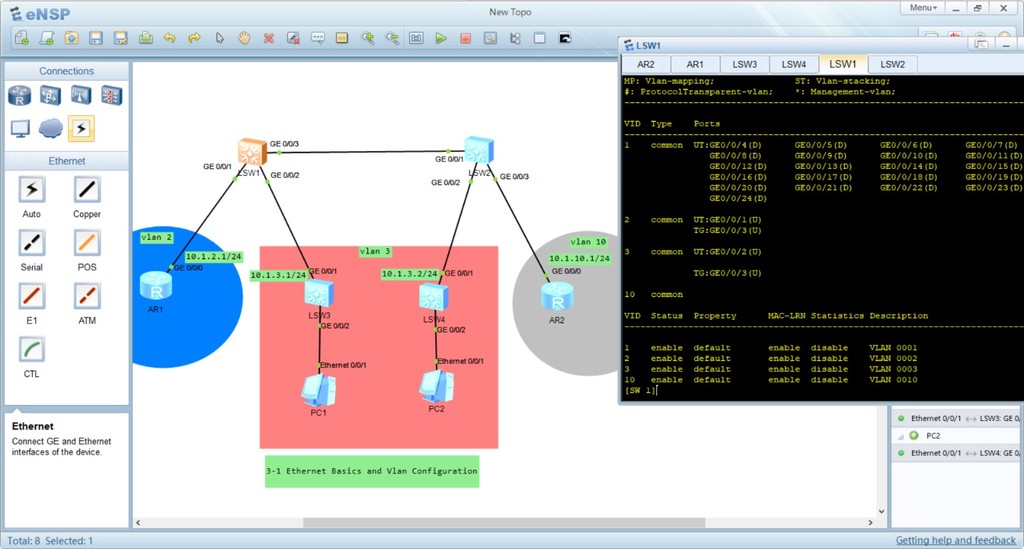Click the Zoom In magnifier icon

point(368,39)
